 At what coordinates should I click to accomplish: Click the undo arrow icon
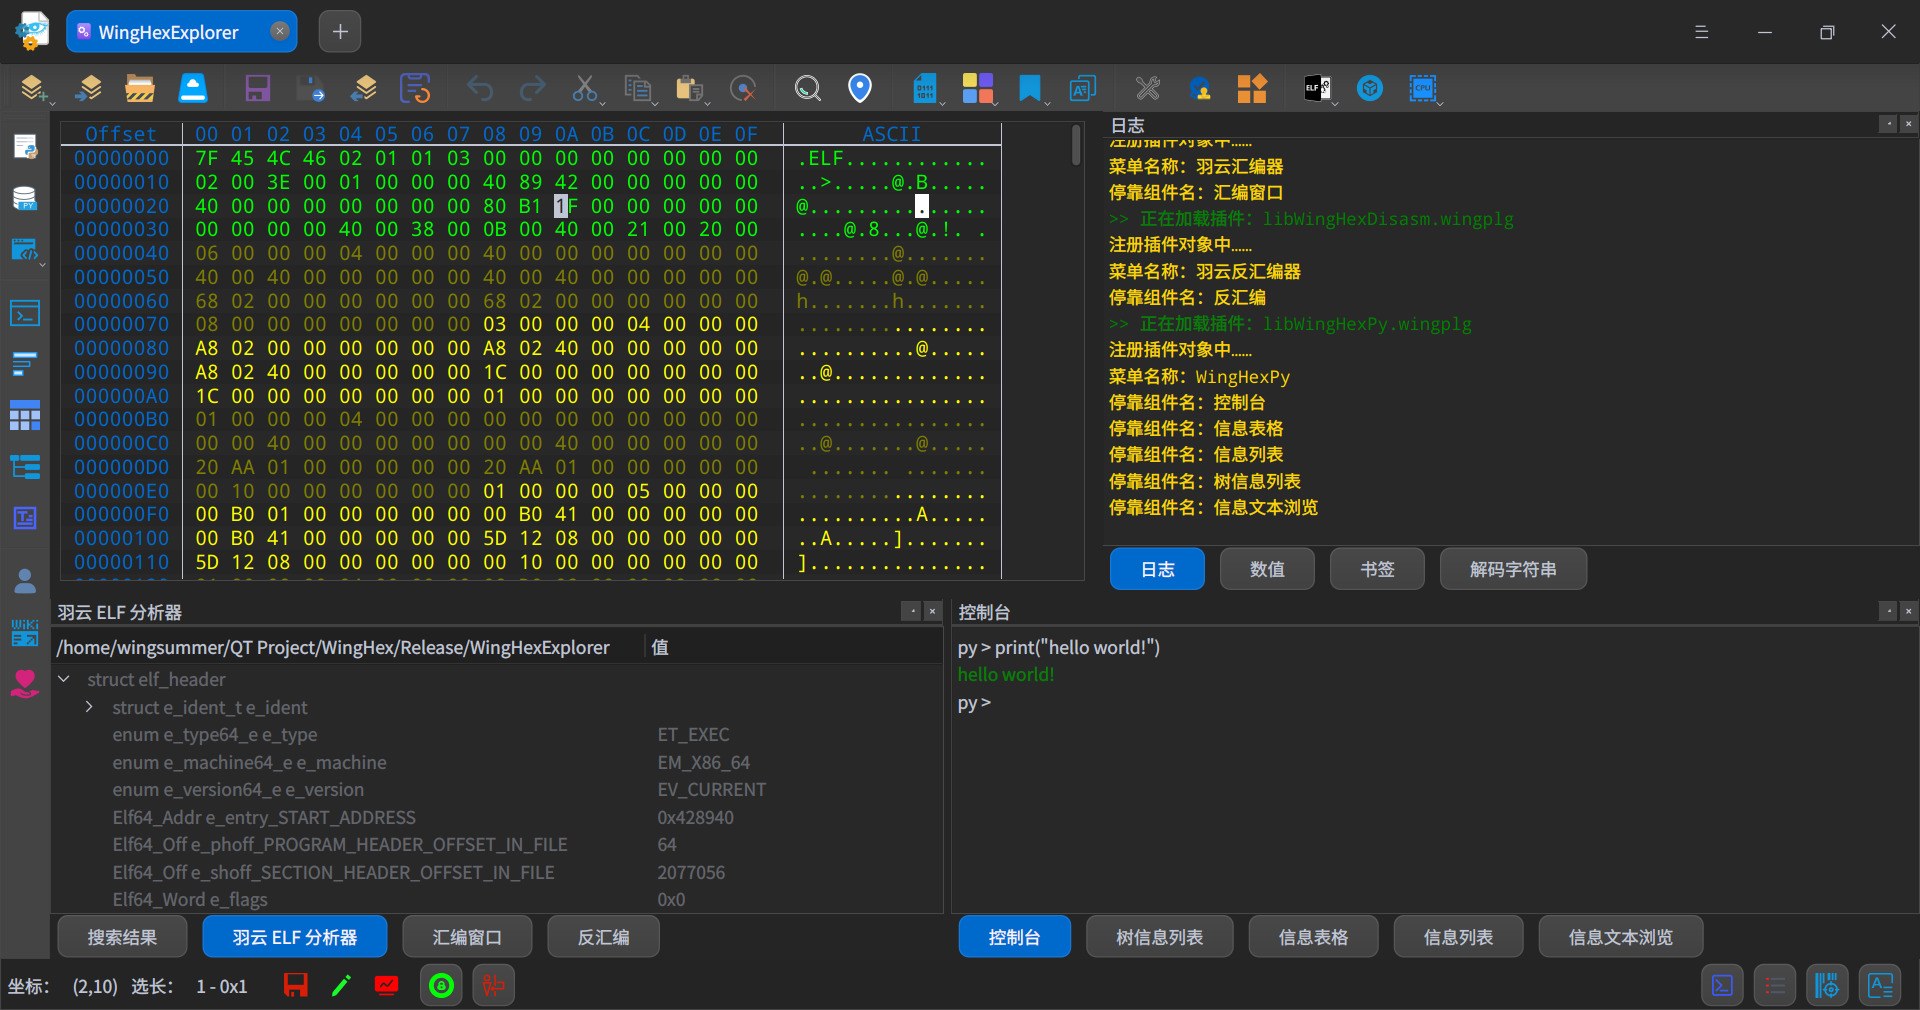[481, 89]
